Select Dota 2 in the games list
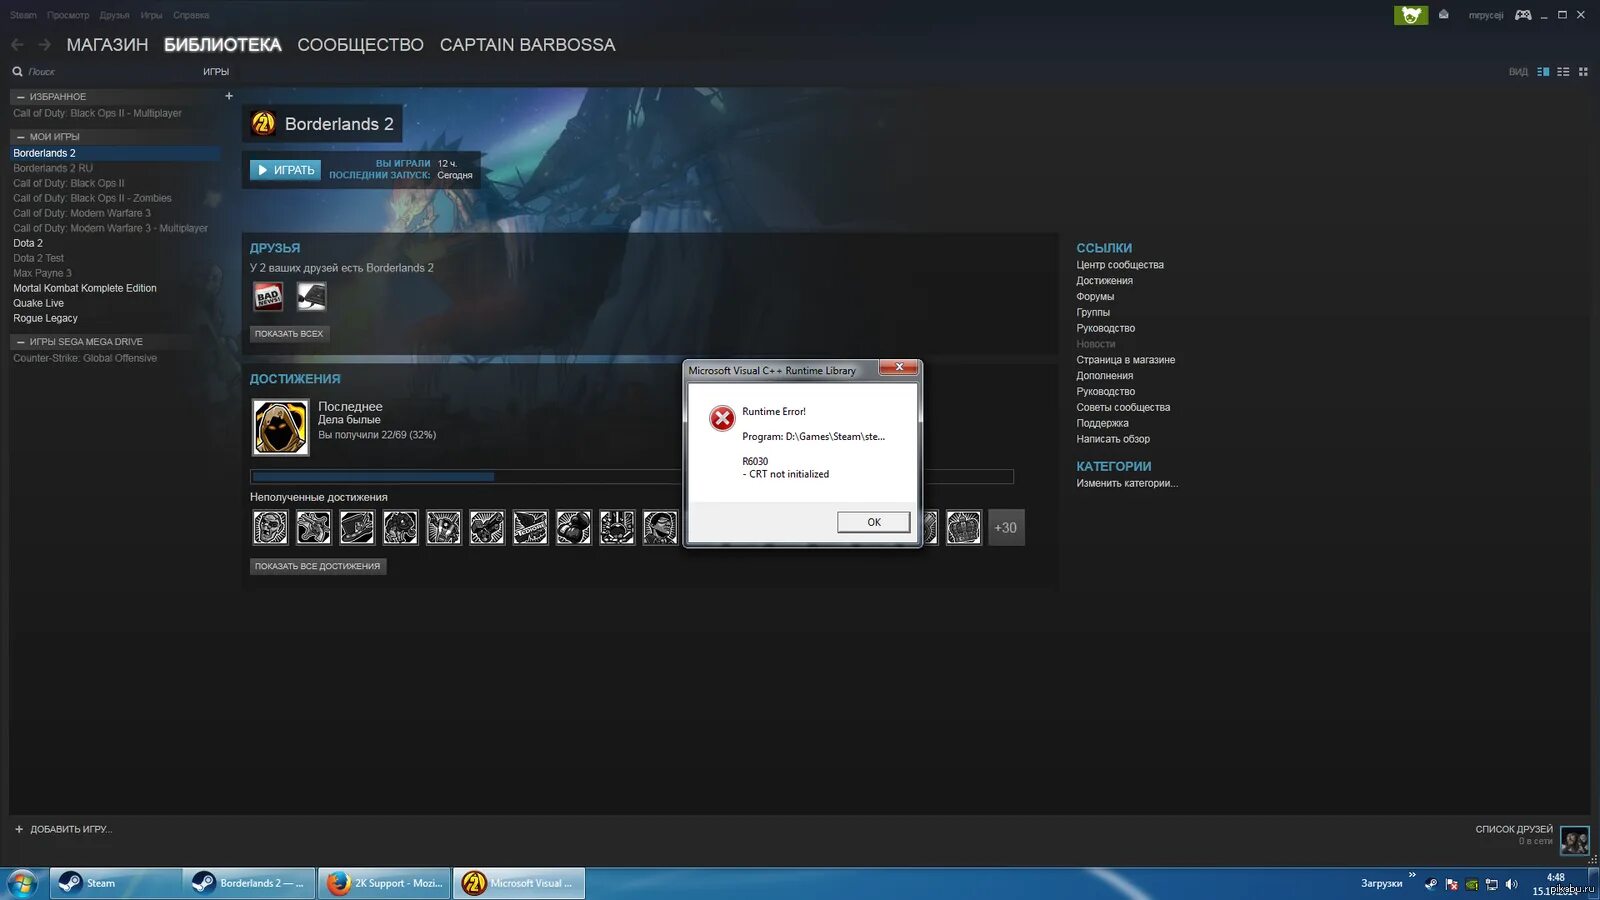 [28, 243]
